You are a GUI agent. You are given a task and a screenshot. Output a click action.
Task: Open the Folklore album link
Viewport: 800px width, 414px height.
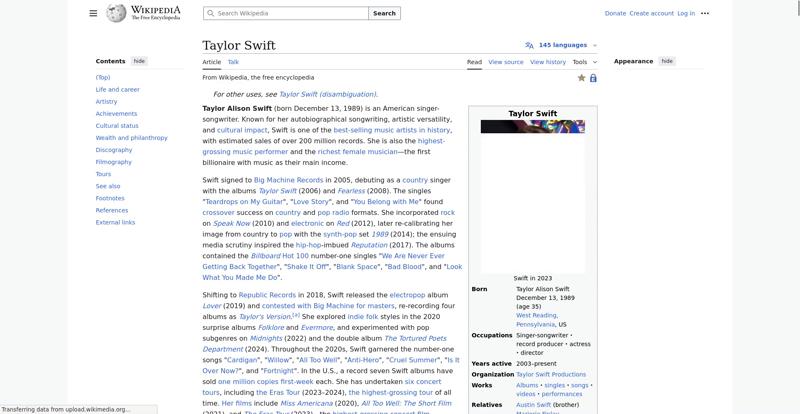tap(271, 328)
